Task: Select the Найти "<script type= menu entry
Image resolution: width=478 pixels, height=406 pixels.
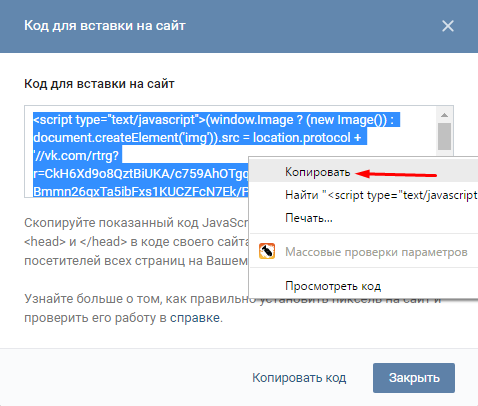Action: pos(364,195)
